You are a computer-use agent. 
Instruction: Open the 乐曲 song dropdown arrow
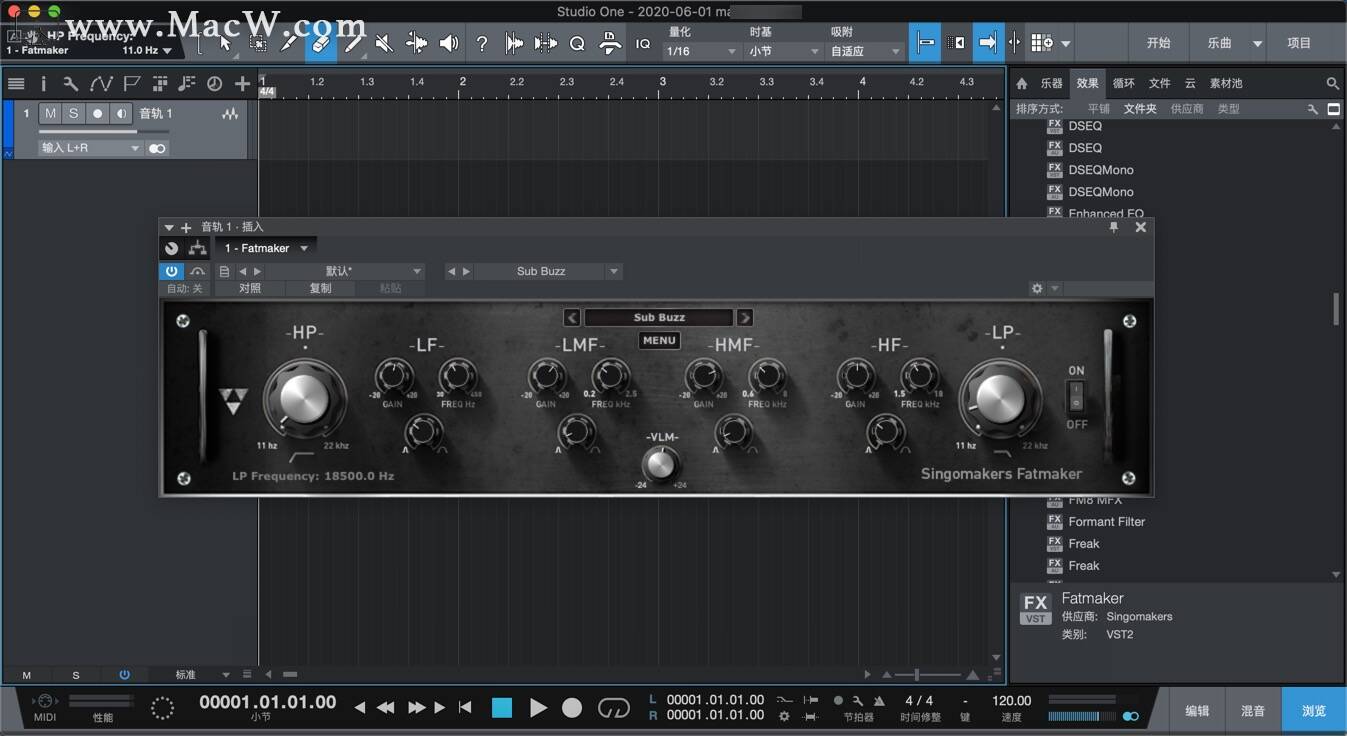[1257, 44]
